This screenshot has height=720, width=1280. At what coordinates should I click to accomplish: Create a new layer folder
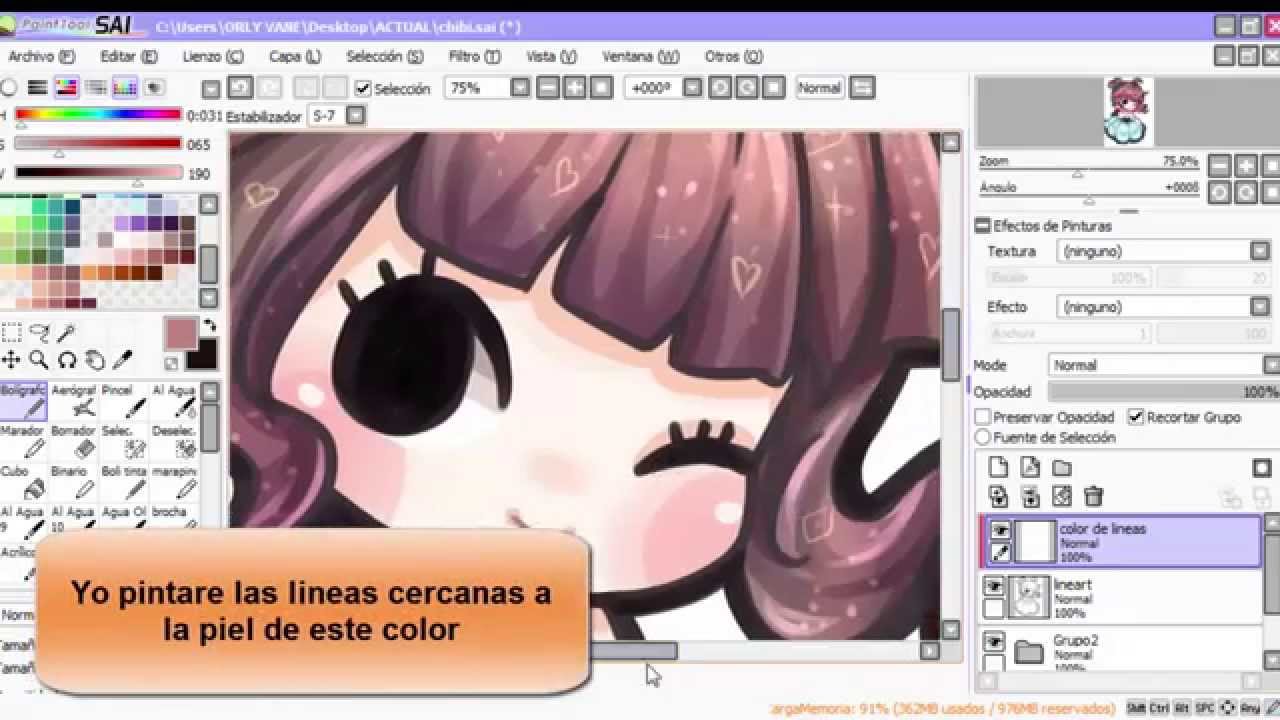click(1062, 467)
